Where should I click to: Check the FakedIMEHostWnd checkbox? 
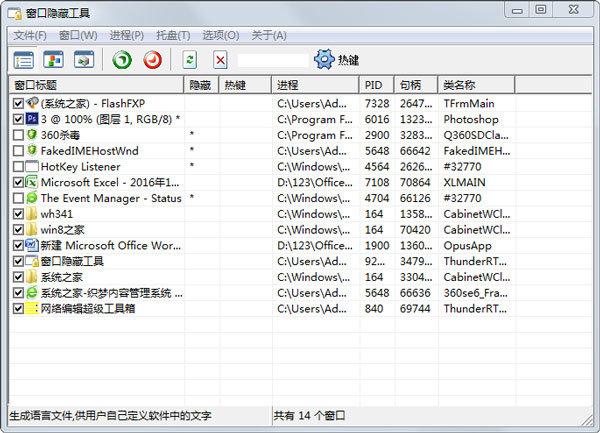coord(18,151)
